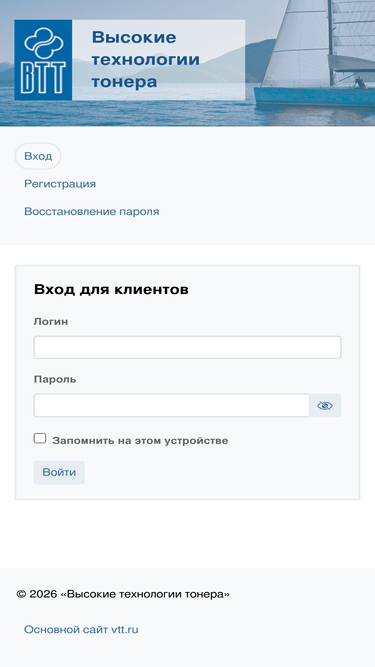Screen dimensions: 375x667
Task: Open 'Восстановление пароля' navigation link
Action: 92,211
